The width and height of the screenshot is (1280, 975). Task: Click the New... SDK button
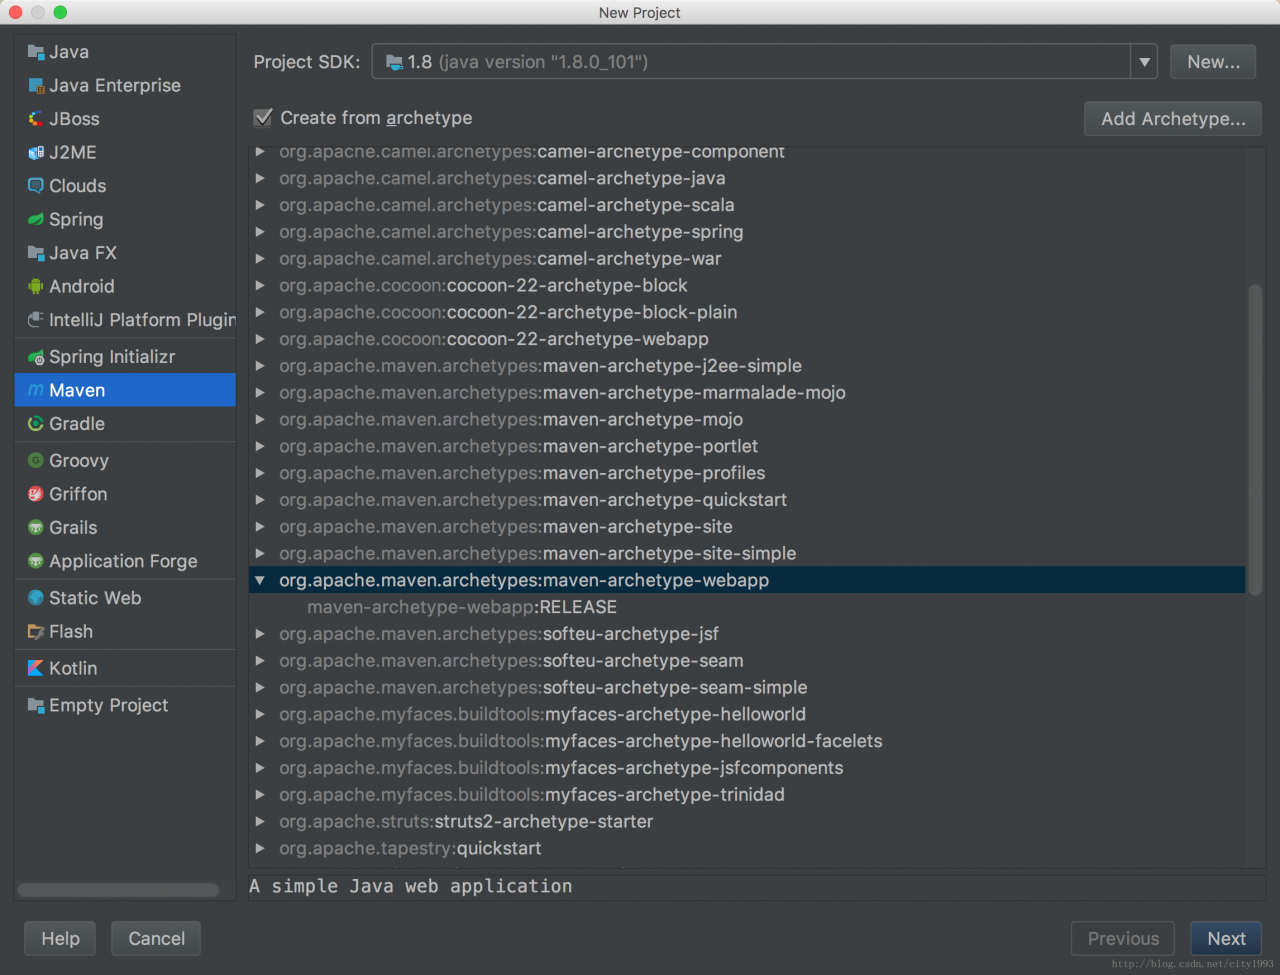[1213, 62]
